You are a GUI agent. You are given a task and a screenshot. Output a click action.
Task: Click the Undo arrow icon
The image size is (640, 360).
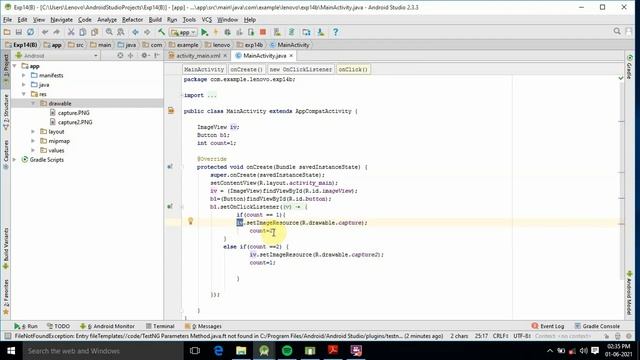click(x=45, y=32)
